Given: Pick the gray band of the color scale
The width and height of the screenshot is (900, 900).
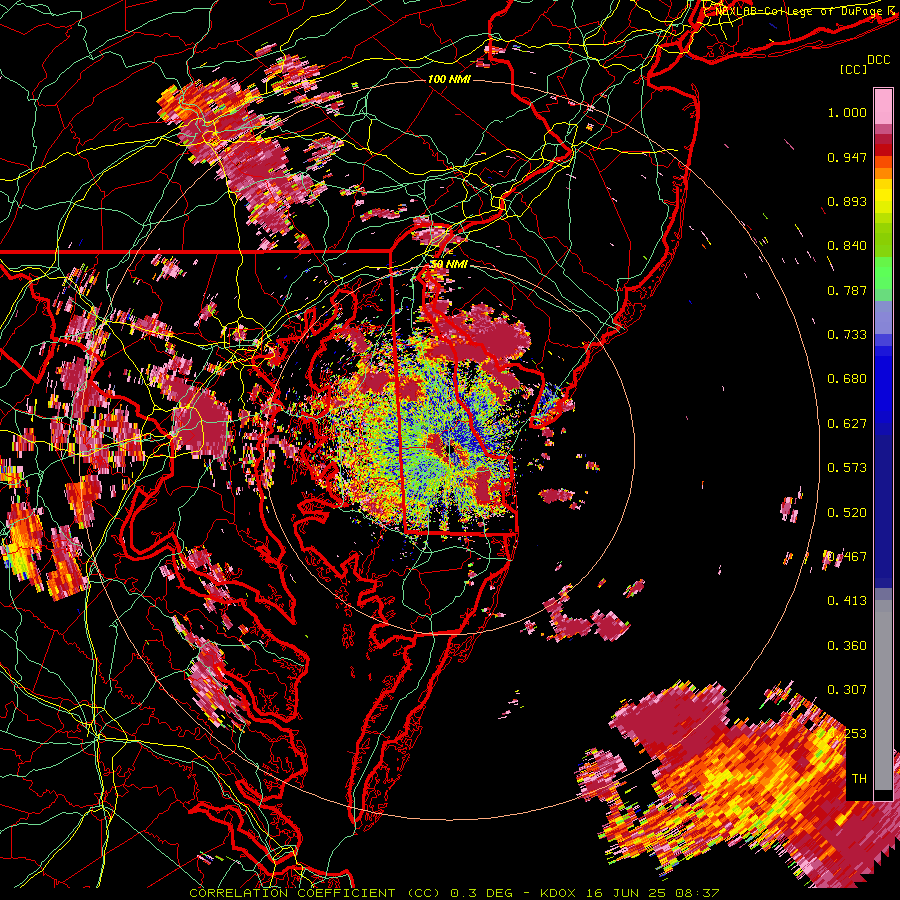Looking at the screenshot, I should tap(883, 695).
